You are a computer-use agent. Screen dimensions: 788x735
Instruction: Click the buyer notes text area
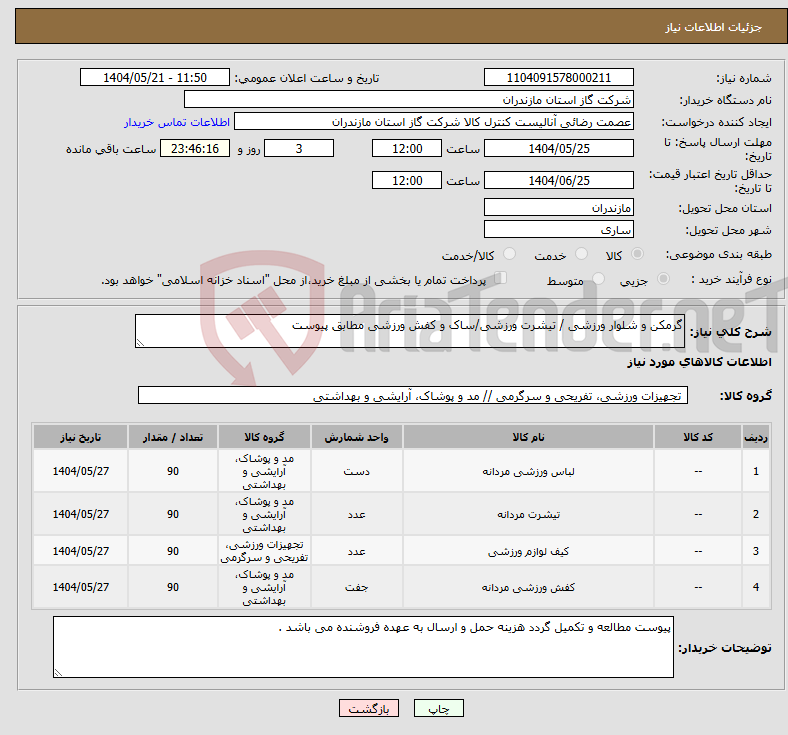click(x=363, y=647)
